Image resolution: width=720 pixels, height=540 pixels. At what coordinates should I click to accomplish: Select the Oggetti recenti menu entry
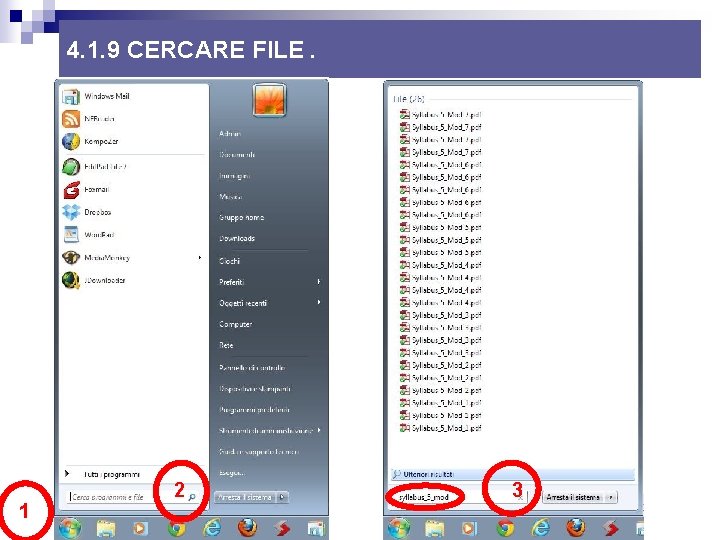coord(243,303)
